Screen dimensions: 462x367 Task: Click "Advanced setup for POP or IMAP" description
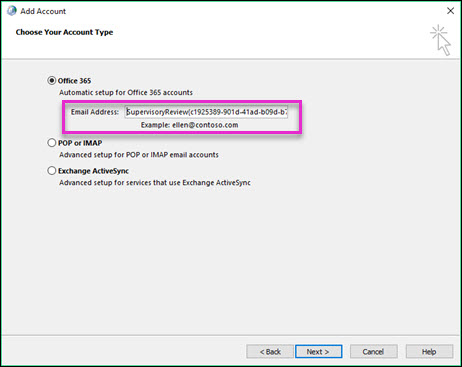139,155
